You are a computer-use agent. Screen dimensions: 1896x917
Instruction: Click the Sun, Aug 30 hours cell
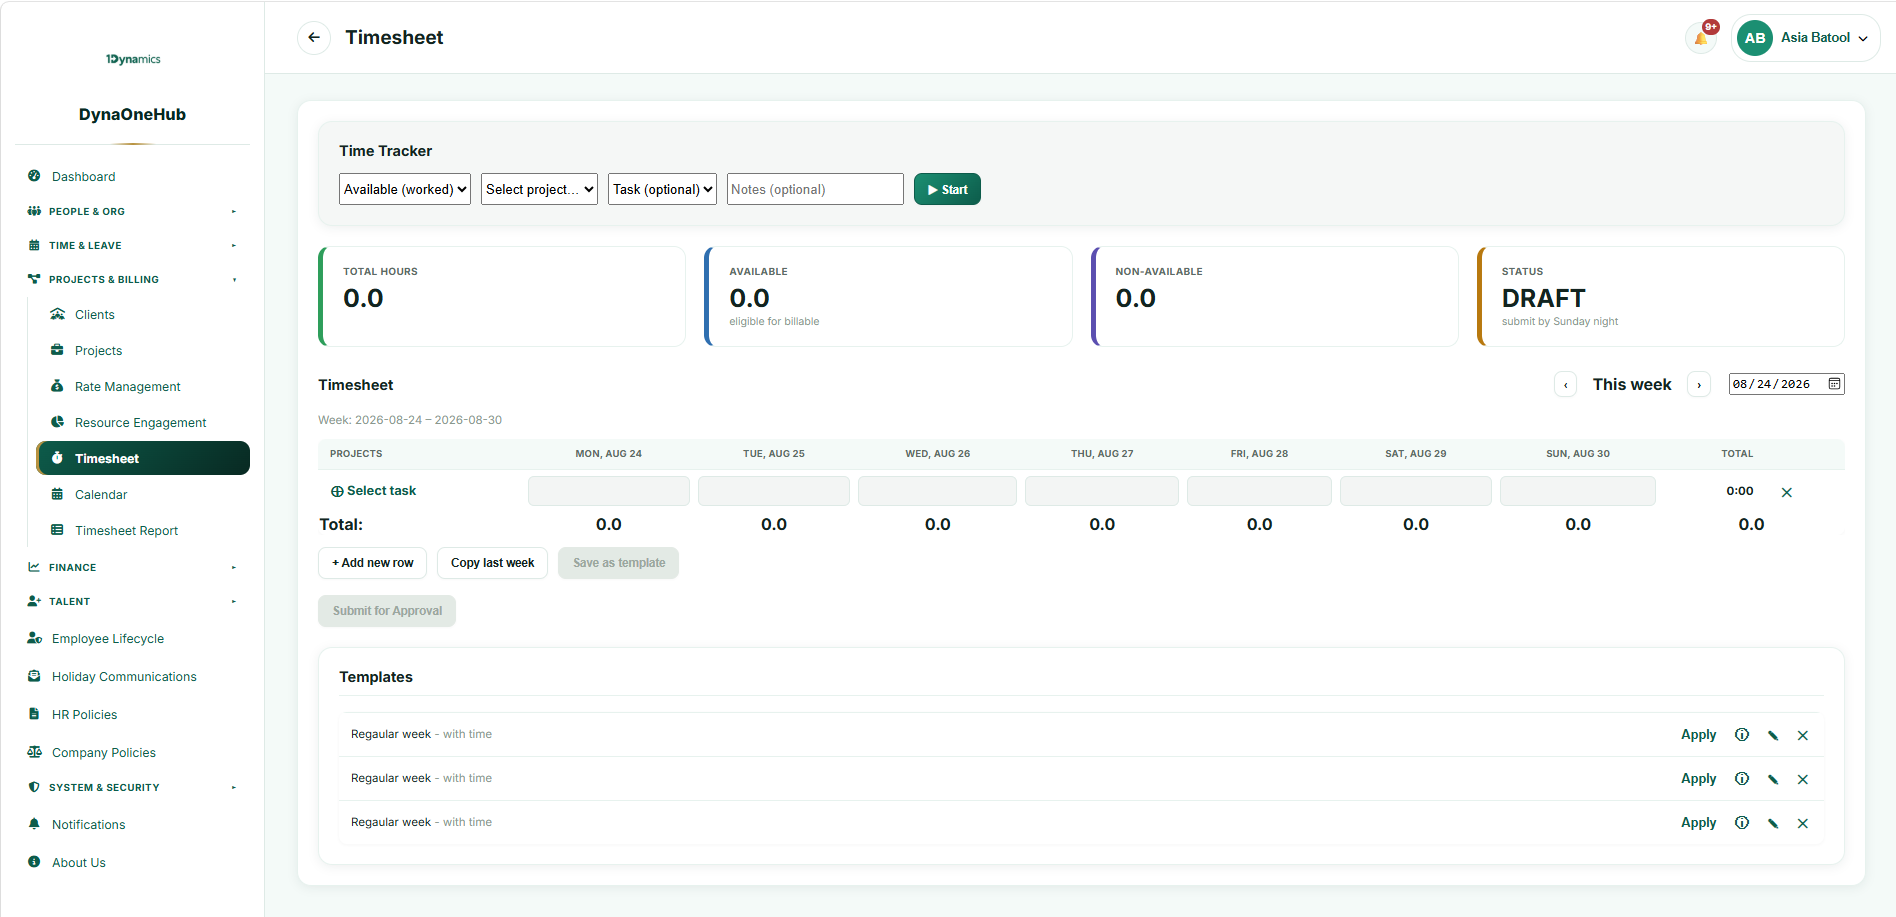(1578, 491)
